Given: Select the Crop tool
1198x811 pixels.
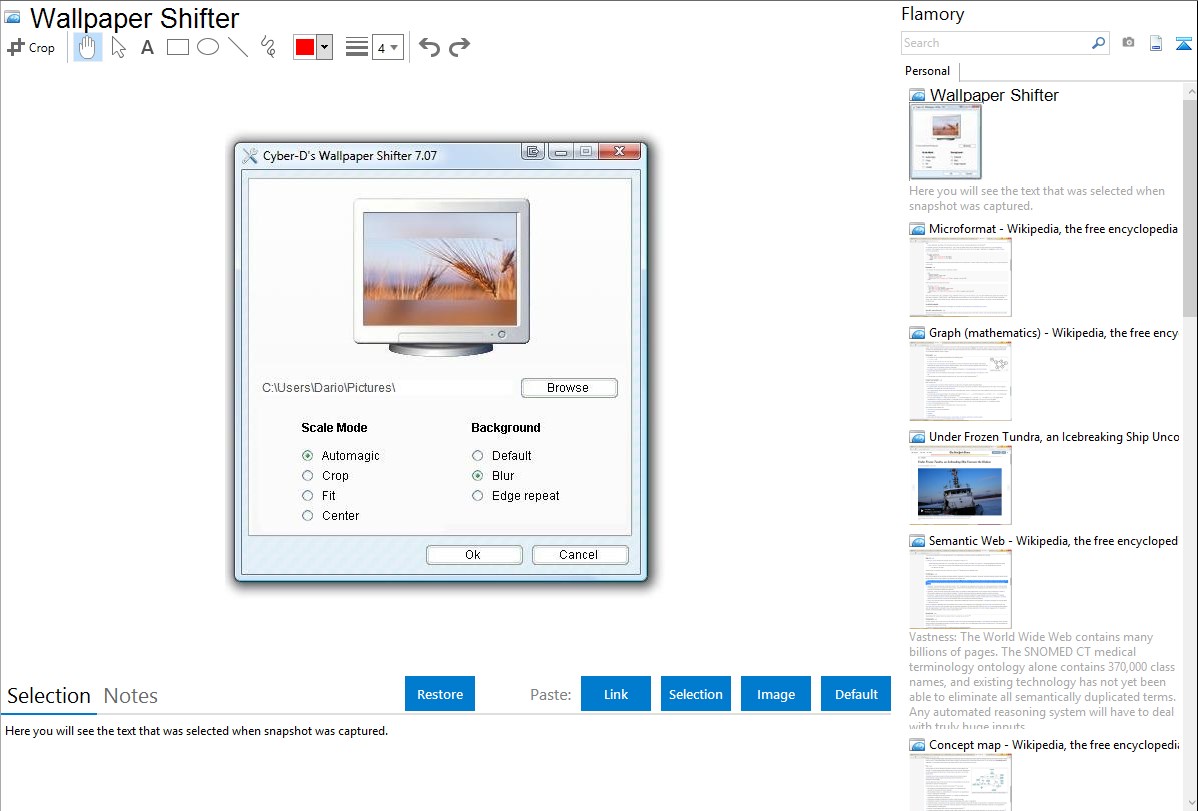Looking at the screenshot, I should pos(31,47).
